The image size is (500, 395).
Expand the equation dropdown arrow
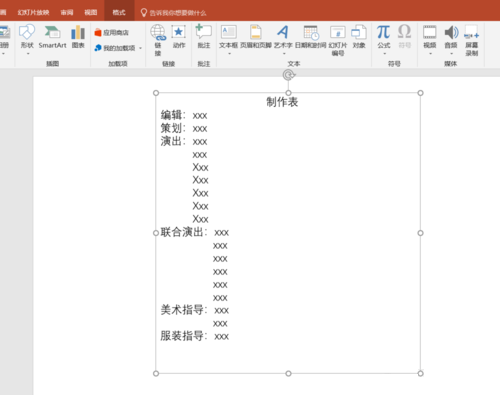(x=385, y=53)
